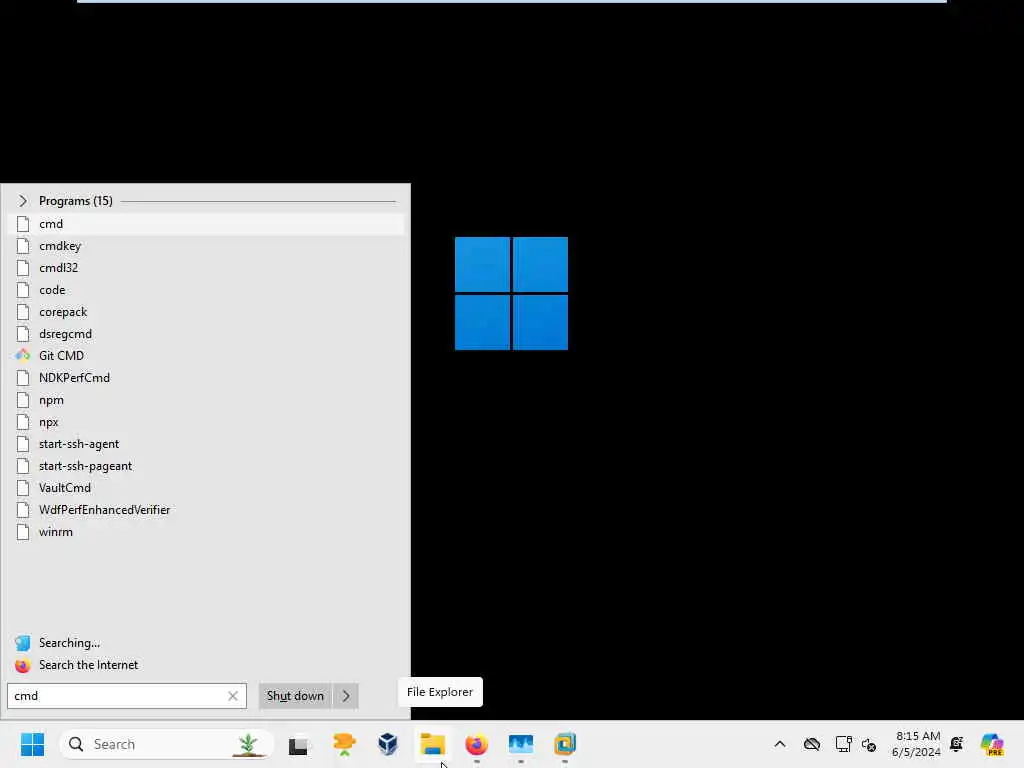Screen dimensions: 1024x768
Task: Click the file icon beside dsregcmd
Action: pyautogui.click(x=23, y=334)
